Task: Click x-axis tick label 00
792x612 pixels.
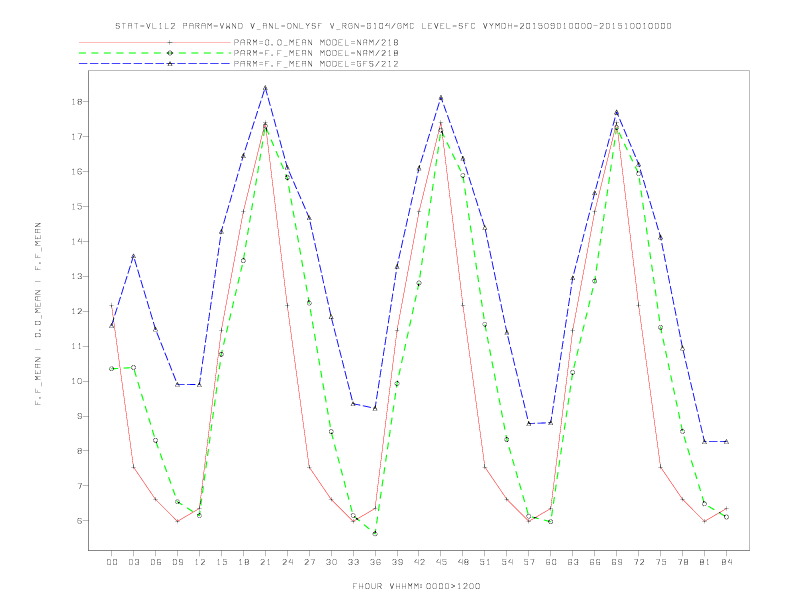Action: (x=112, y=562)
